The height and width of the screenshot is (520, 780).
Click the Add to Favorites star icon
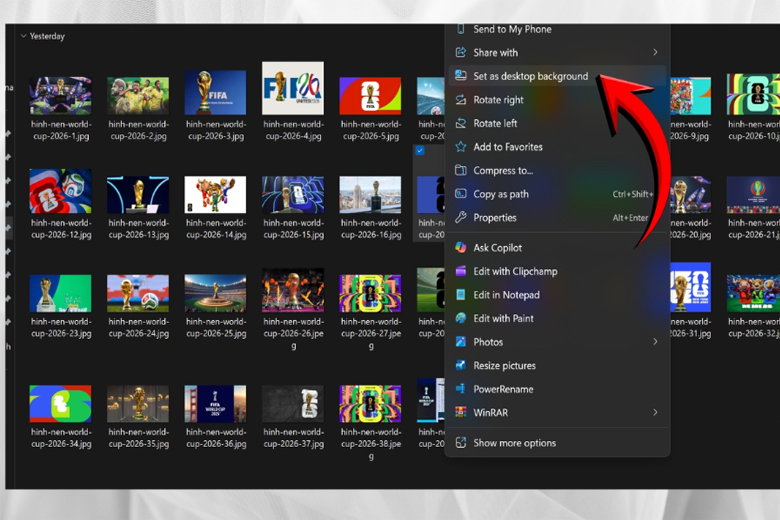[x=461, y=147]
